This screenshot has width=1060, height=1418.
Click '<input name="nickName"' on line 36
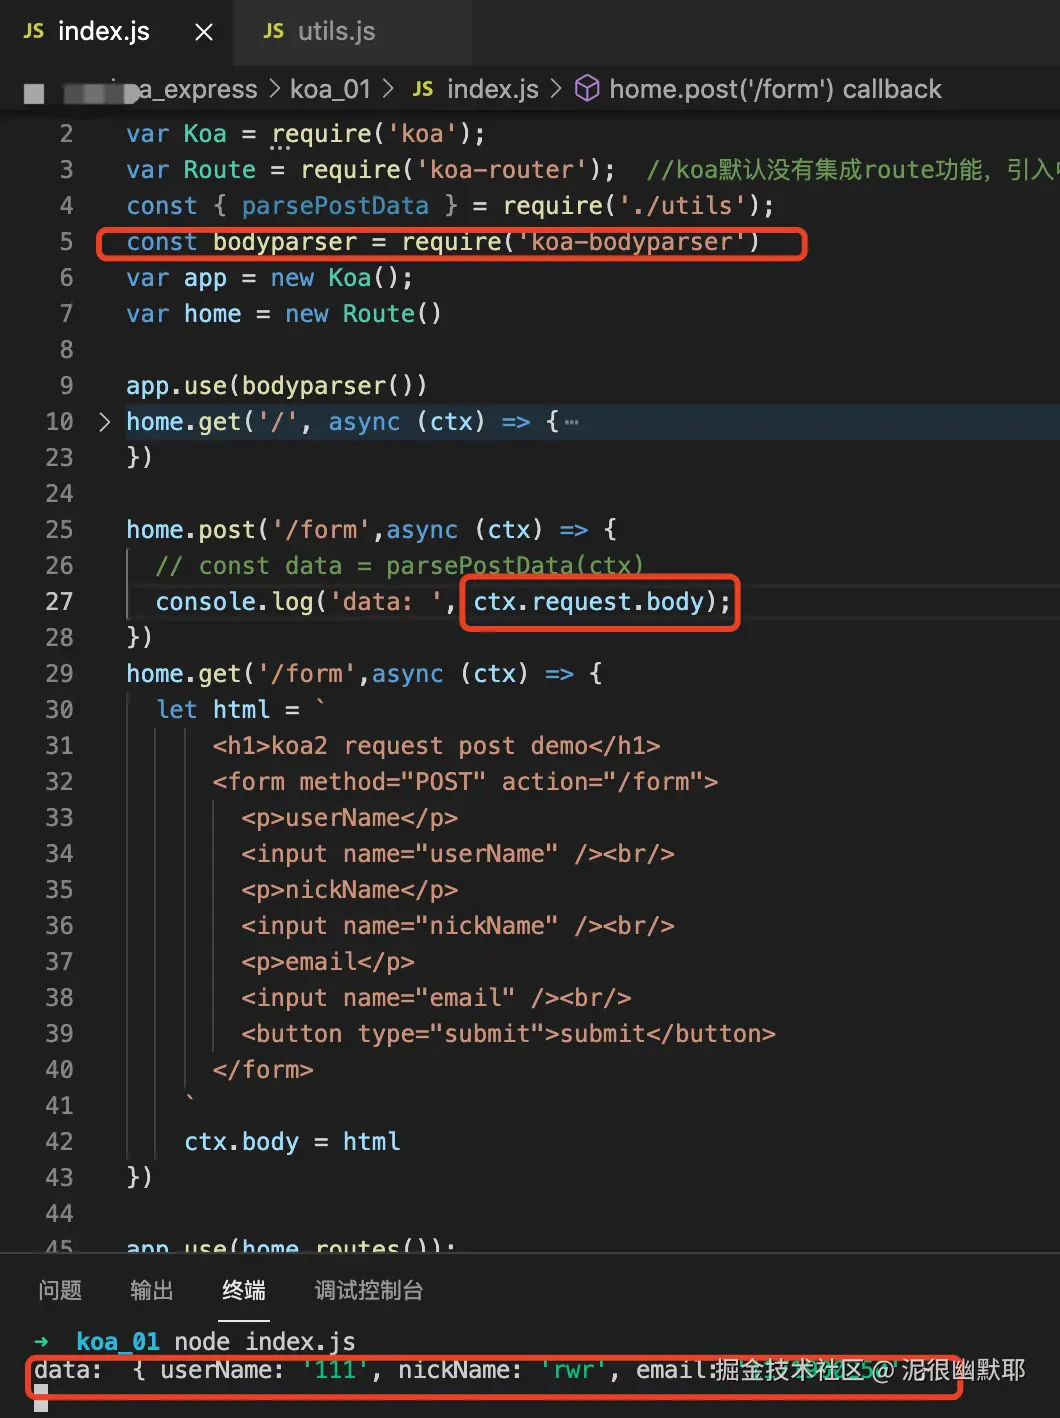(400, 926)
